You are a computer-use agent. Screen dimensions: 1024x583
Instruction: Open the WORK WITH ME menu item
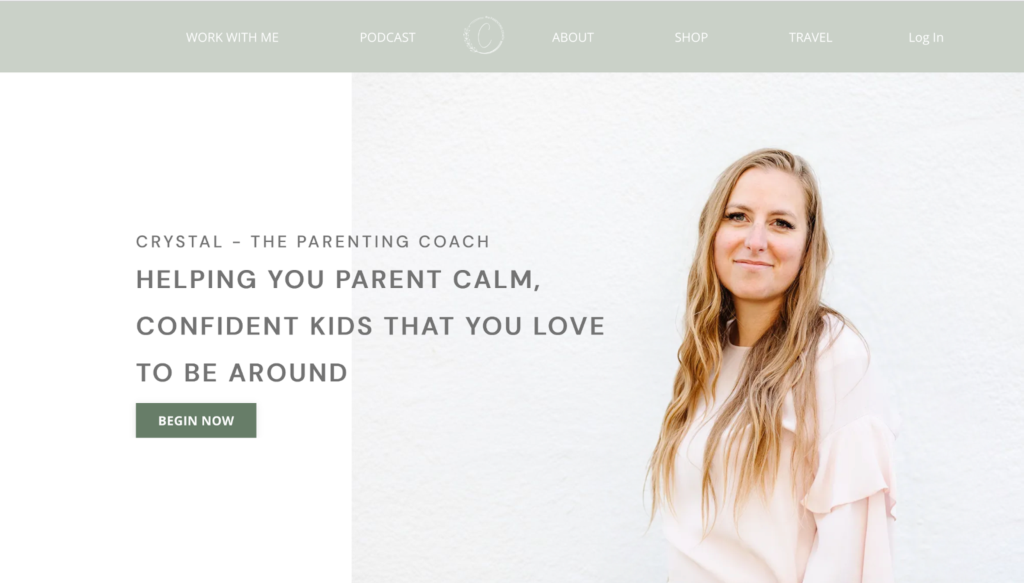point(232,37)
